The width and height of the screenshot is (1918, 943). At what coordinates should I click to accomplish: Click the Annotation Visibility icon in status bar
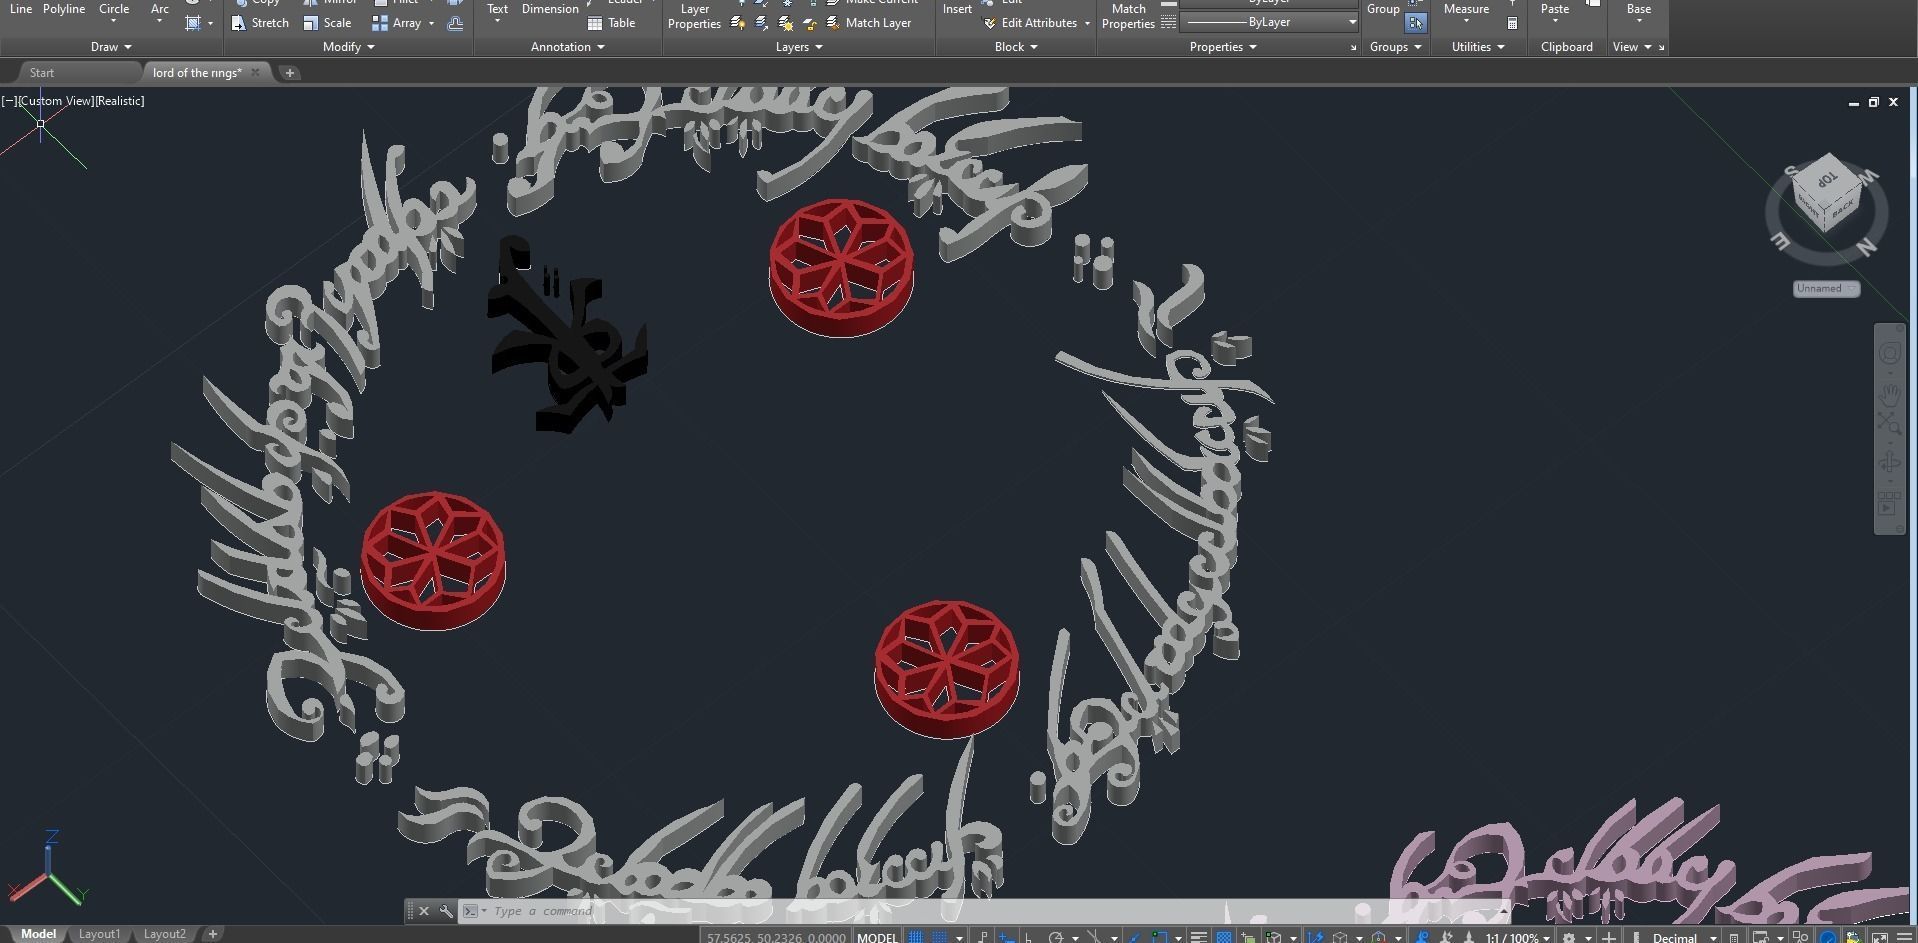click(x=1423, y=937)
